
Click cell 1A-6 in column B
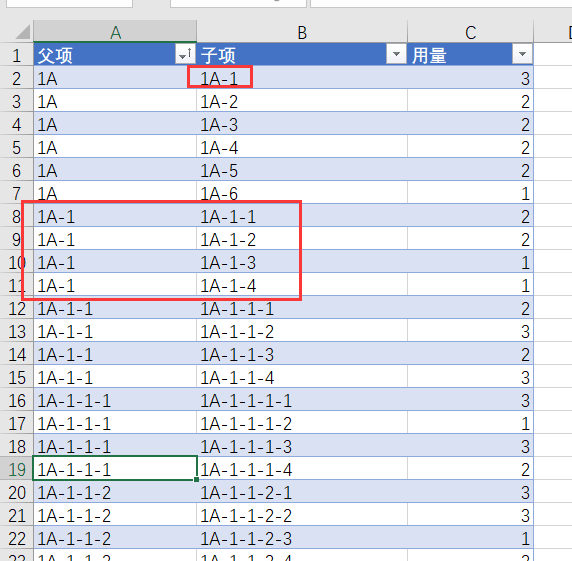(x=302, y=193)
